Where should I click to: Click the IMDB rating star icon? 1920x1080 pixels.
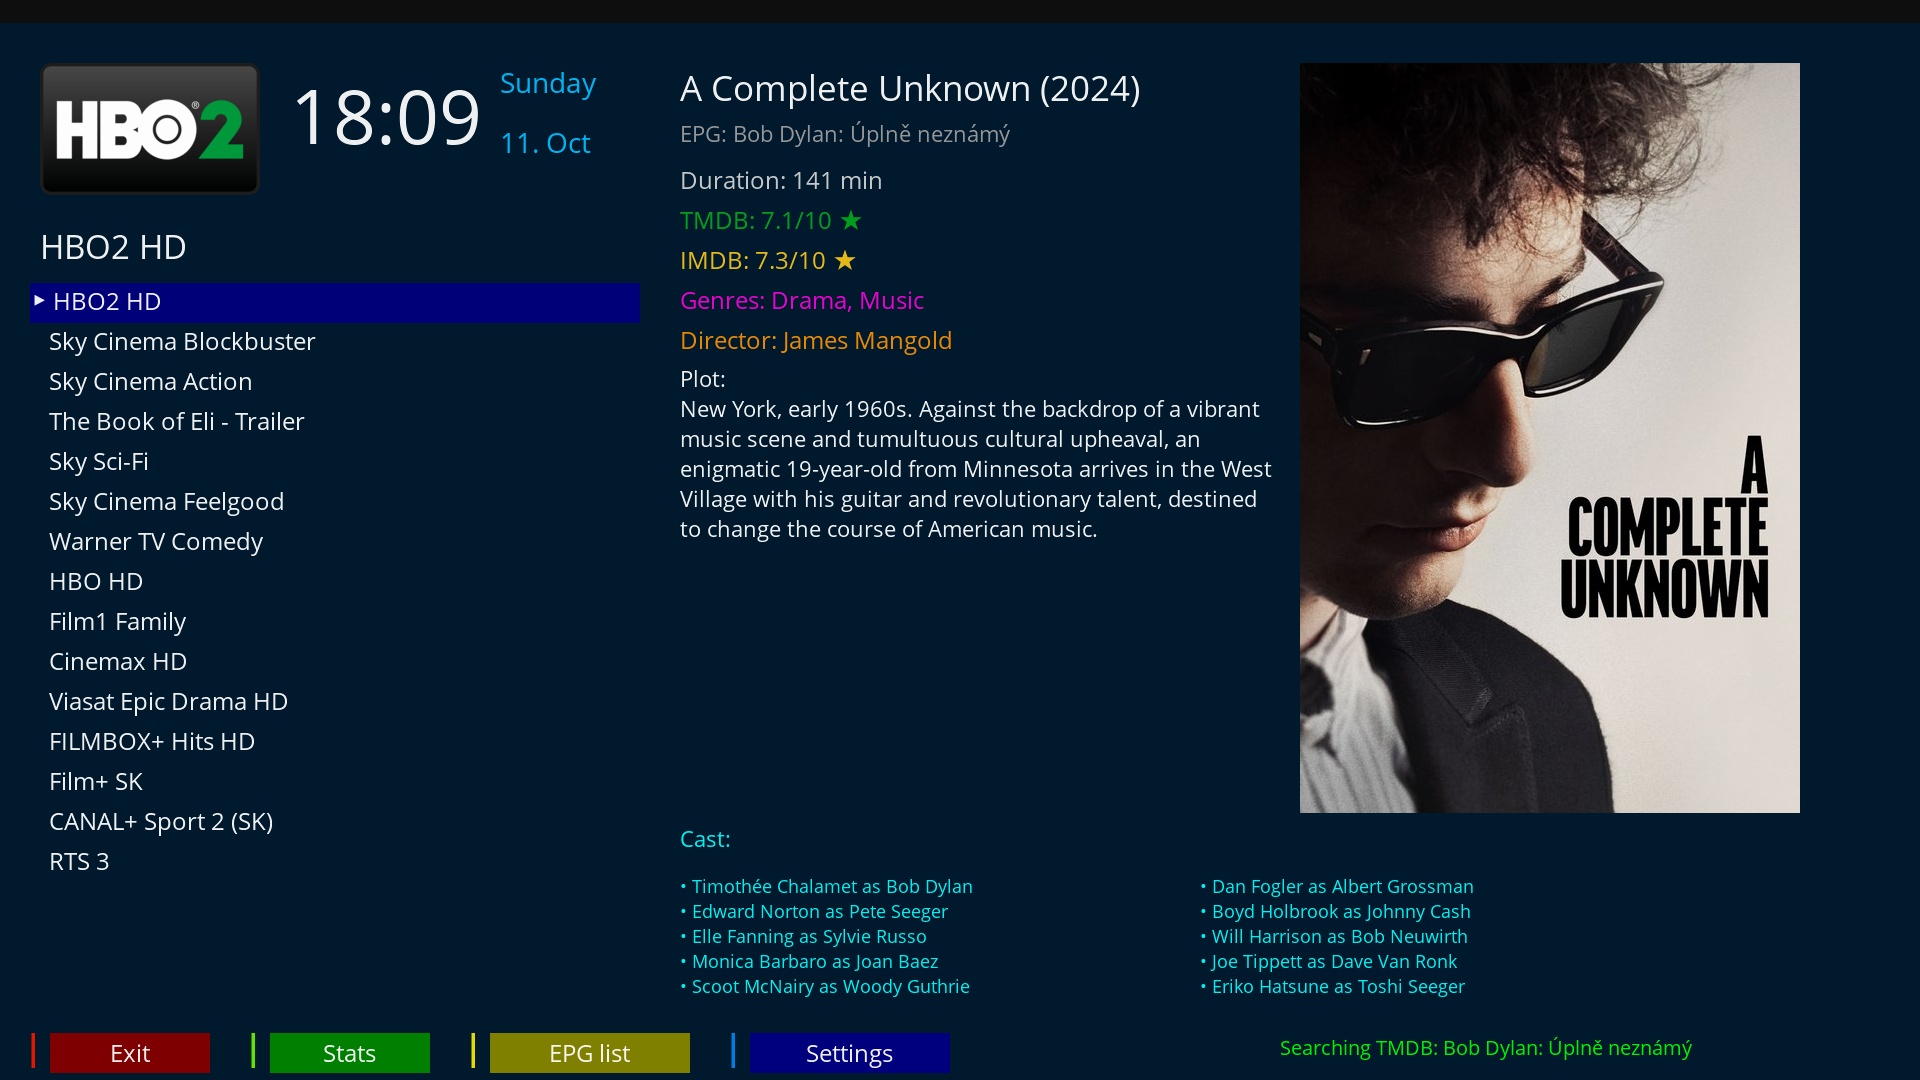[845, 260]
